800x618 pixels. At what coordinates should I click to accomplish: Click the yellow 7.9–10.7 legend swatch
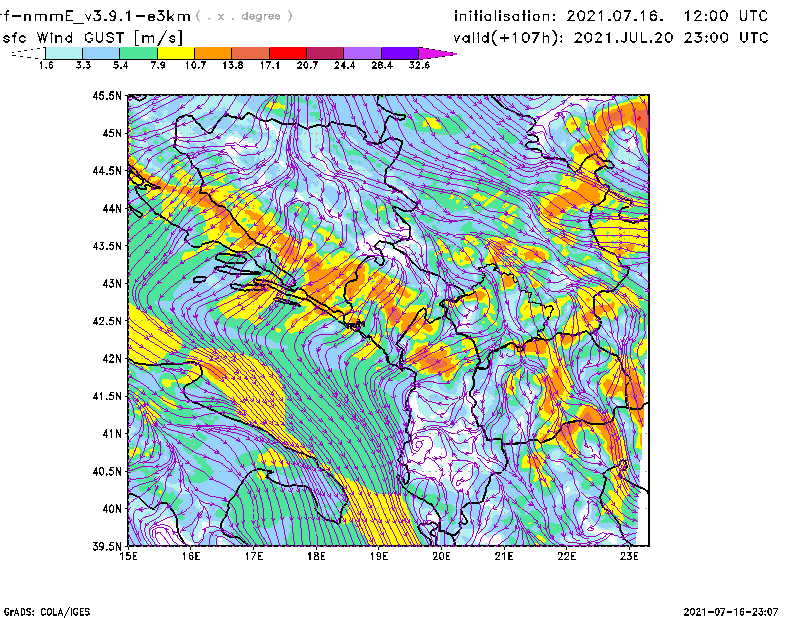pos(176,53)
